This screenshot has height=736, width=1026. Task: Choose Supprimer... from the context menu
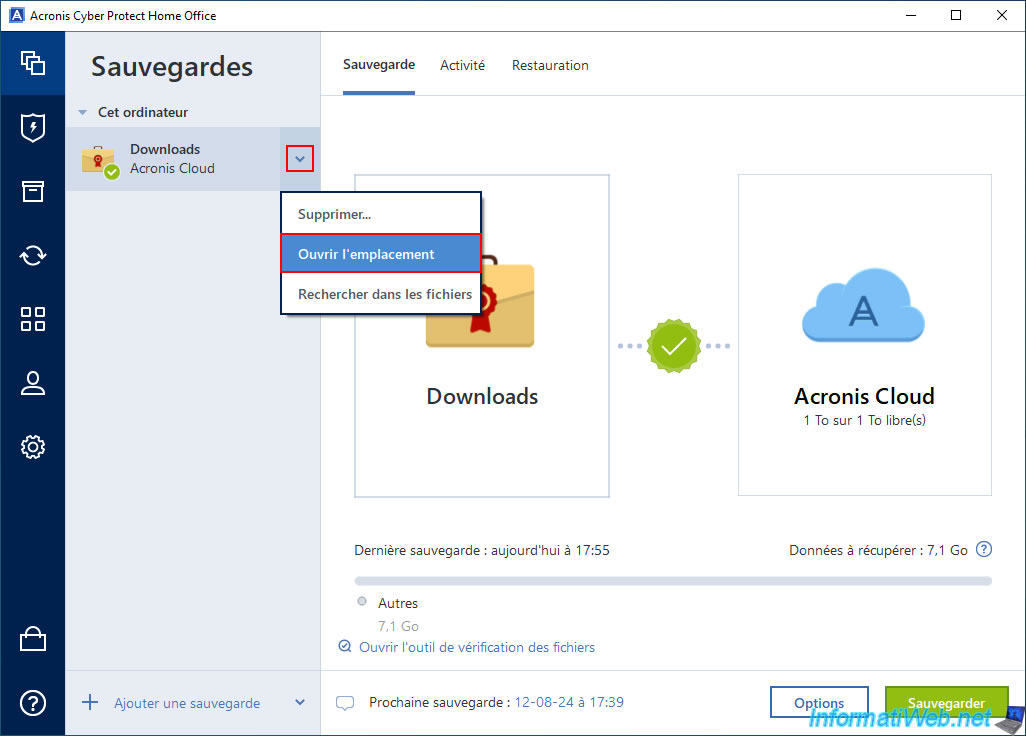381,214
